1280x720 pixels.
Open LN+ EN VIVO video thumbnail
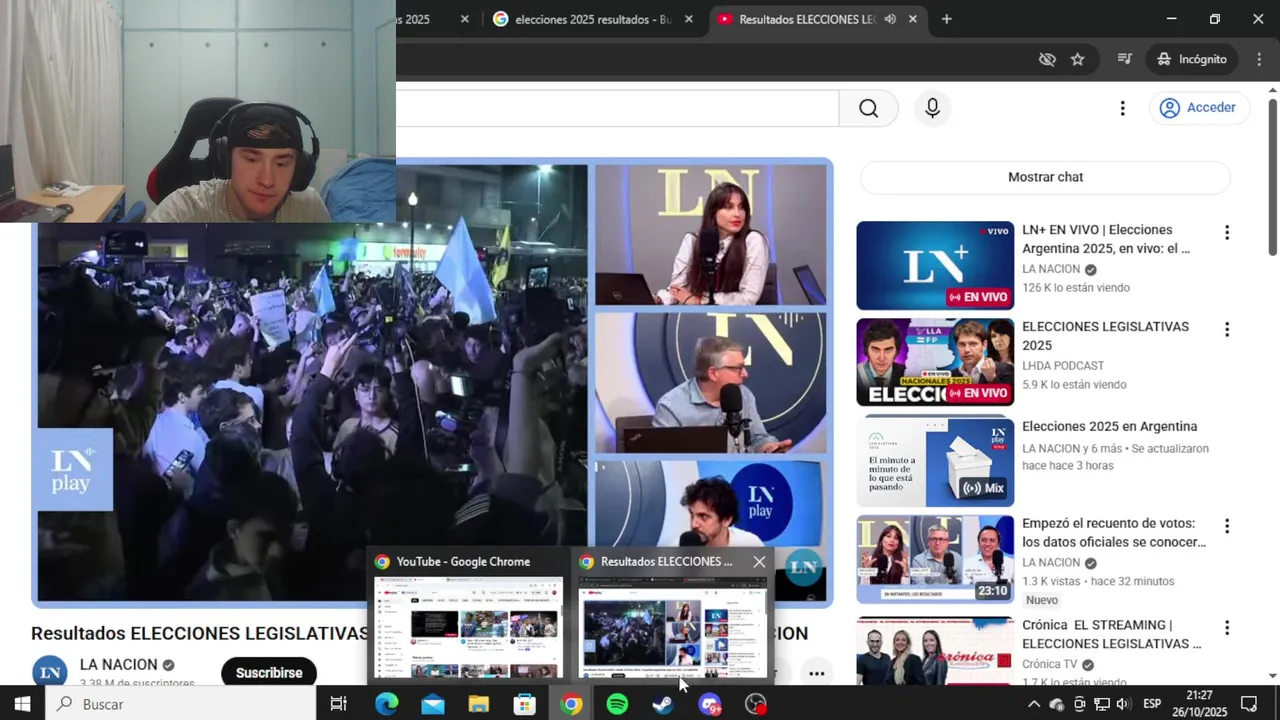point(935,265)
